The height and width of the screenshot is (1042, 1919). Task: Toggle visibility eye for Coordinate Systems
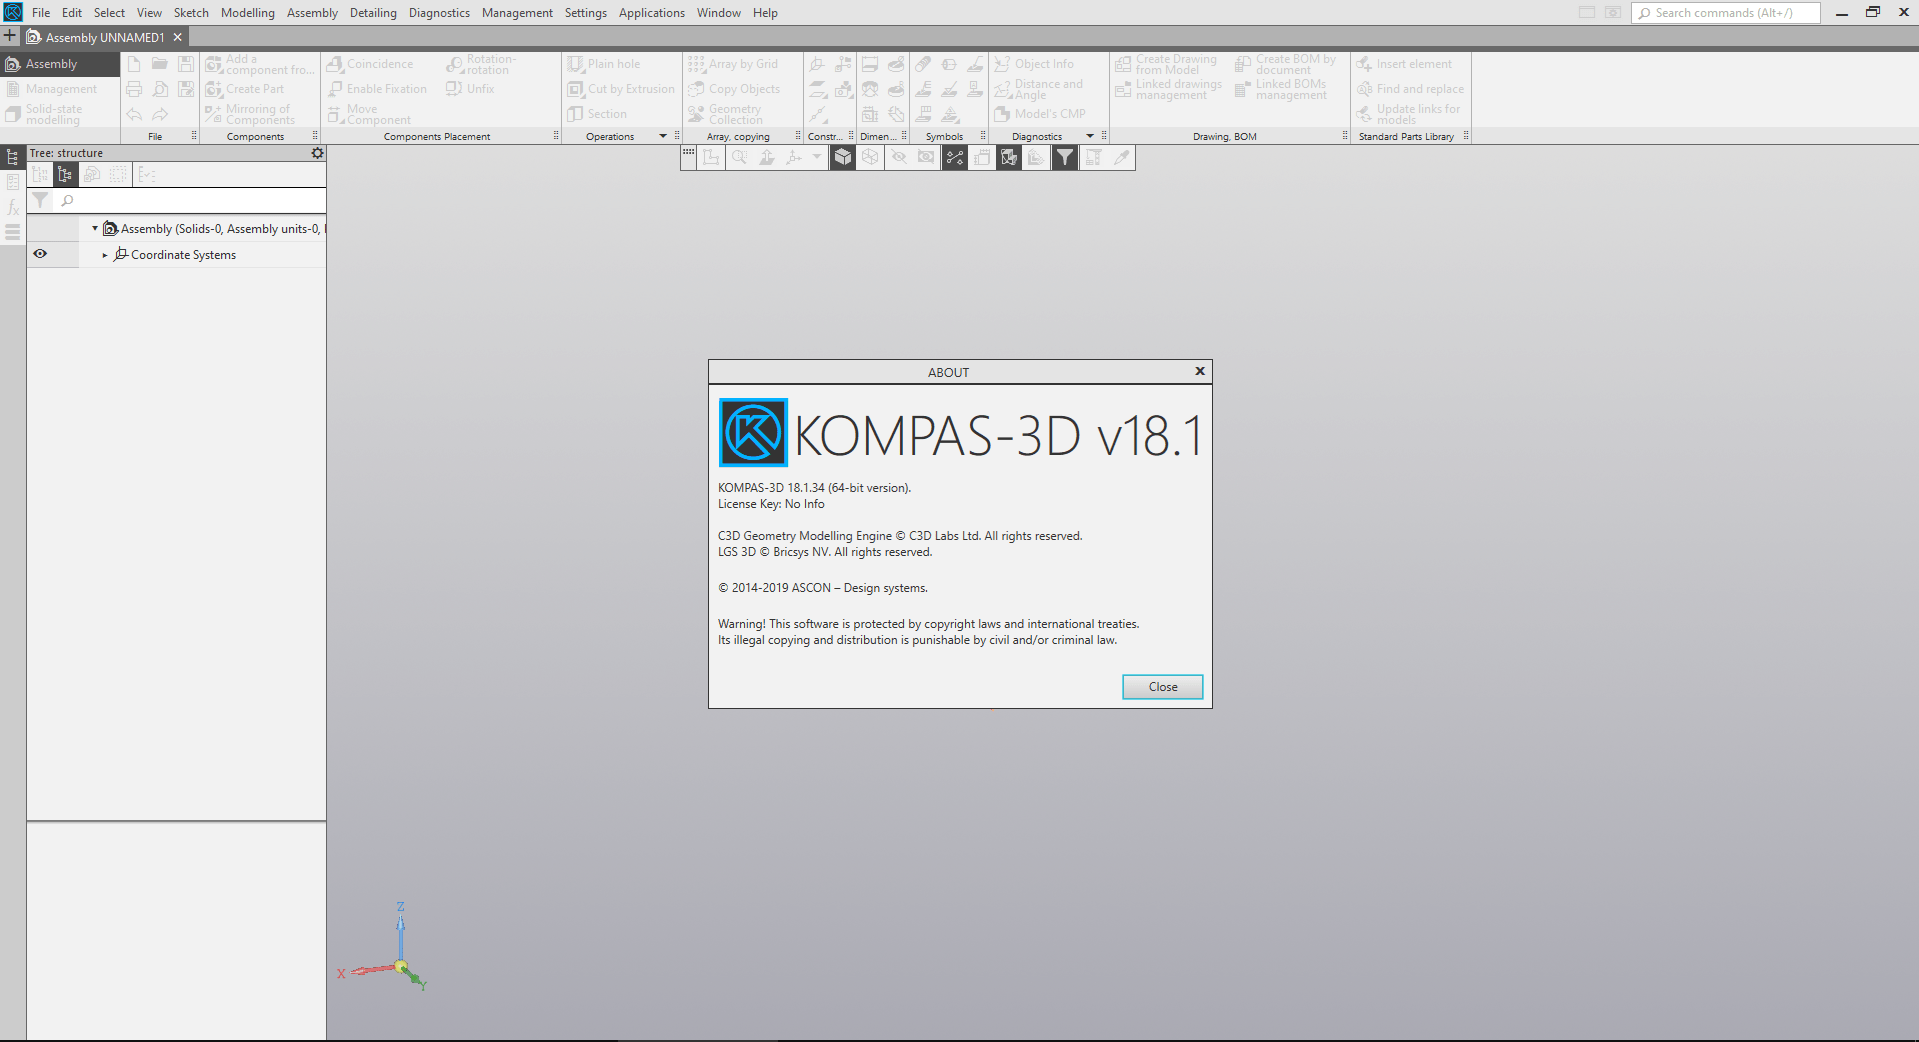[x=40, y=254]
